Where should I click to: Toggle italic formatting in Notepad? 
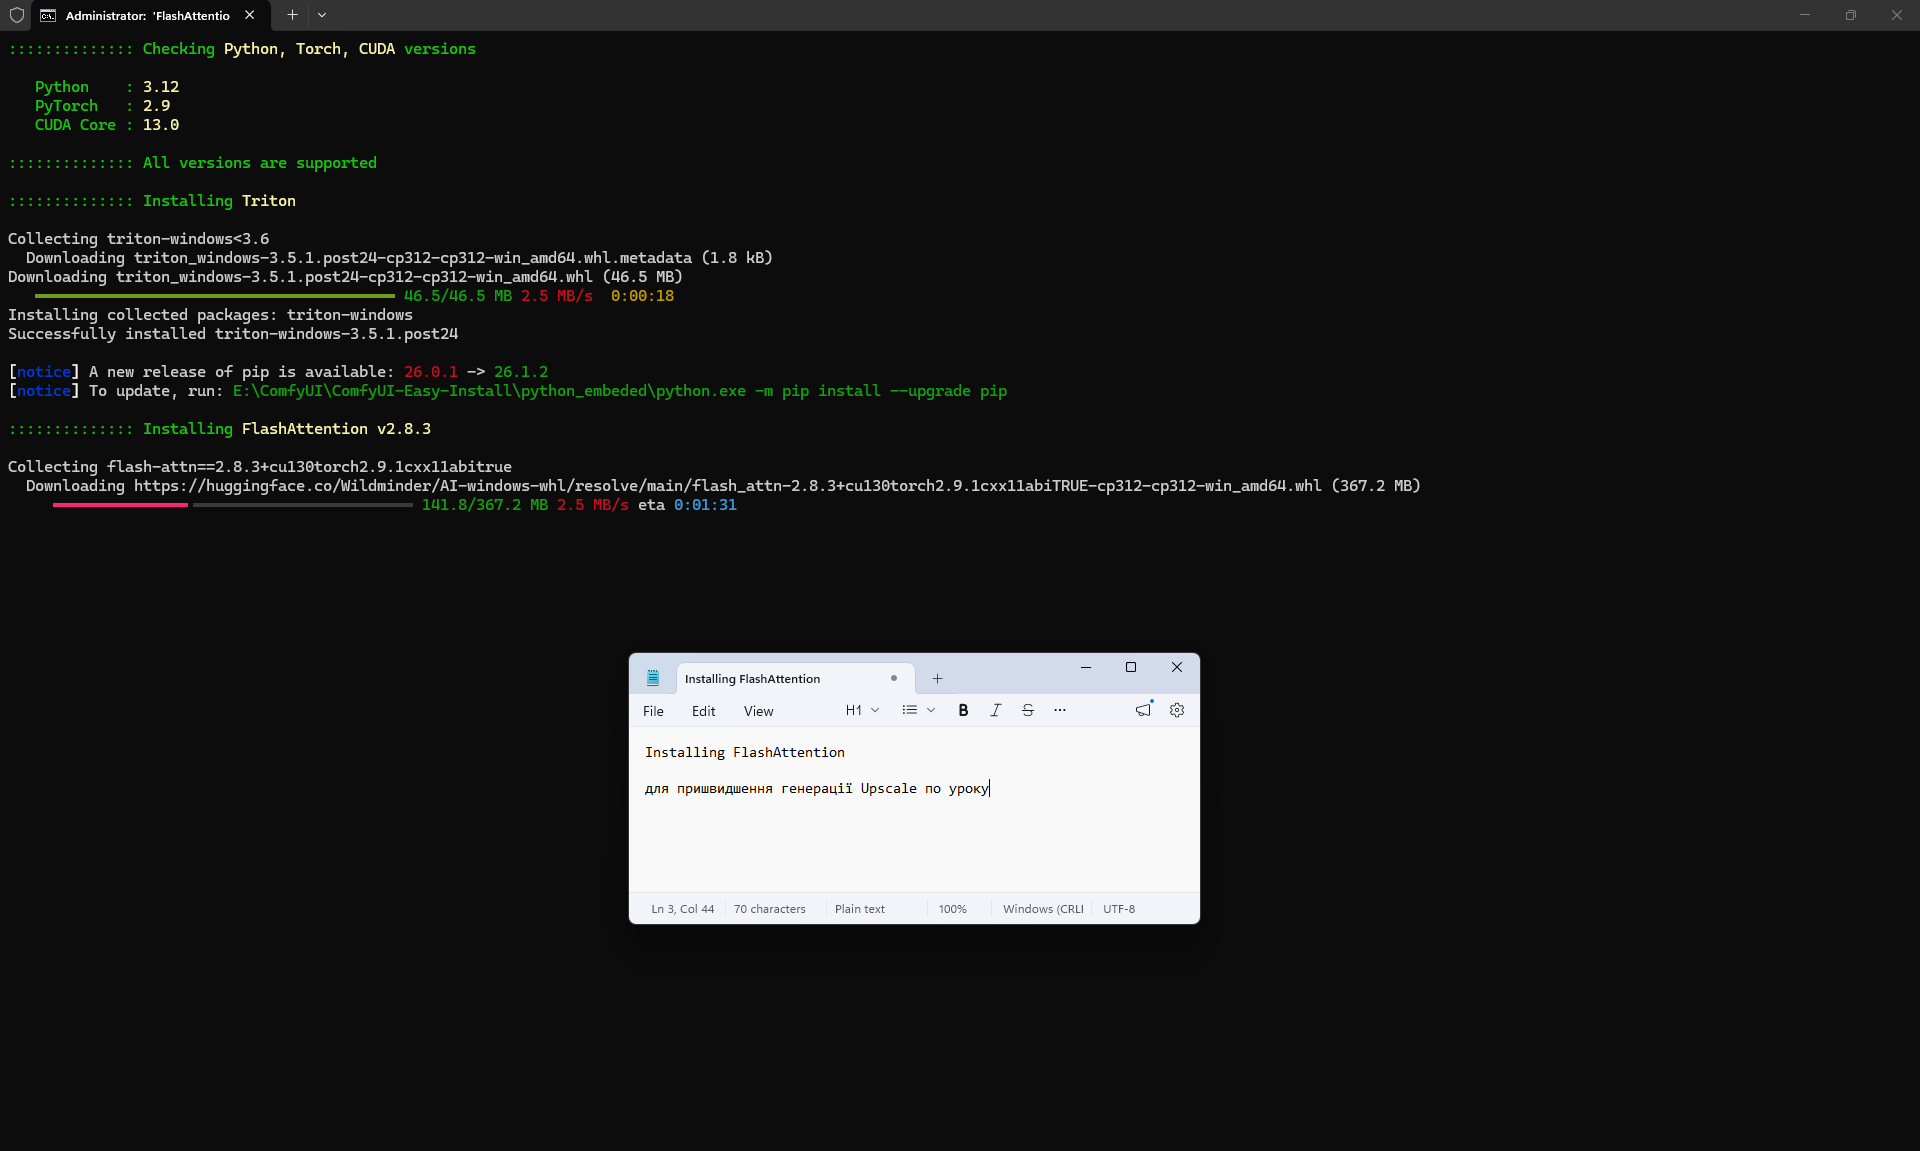(995, 710)
